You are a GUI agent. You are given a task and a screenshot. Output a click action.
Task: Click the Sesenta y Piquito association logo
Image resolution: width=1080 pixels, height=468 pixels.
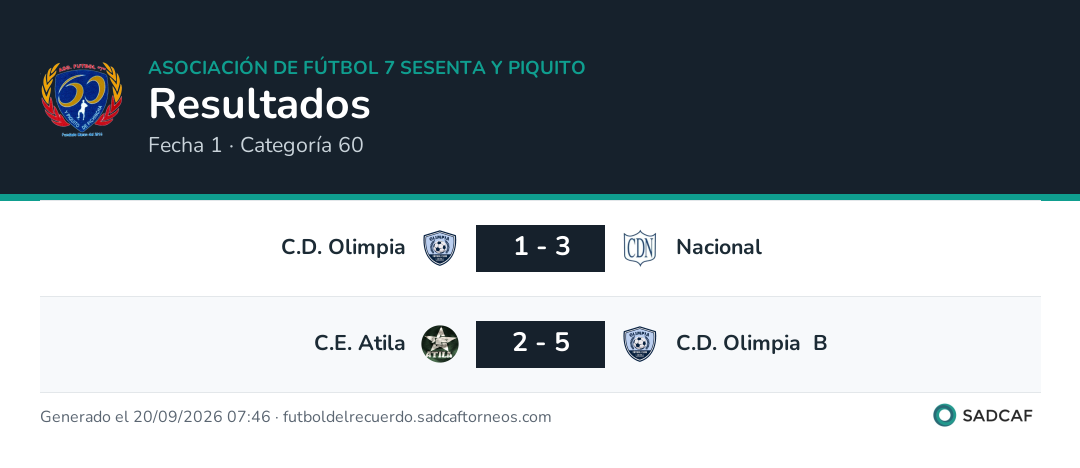pyautogui.click(x=82, y=100)
